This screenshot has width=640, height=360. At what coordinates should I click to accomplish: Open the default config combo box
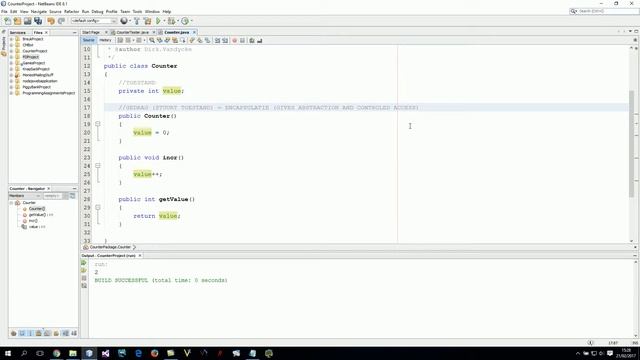[x=94, y=21]
